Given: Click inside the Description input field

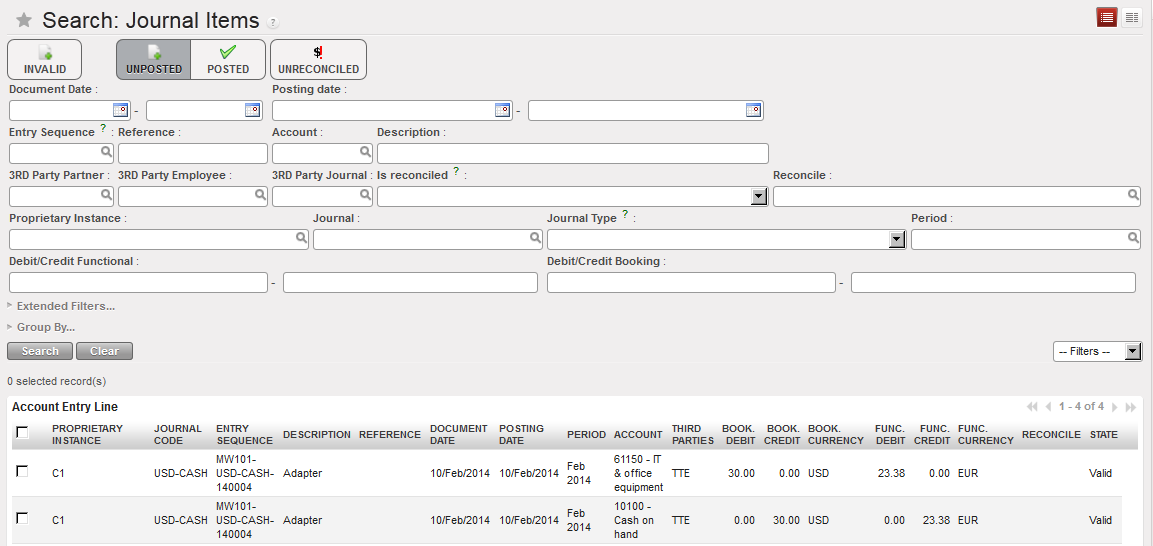Looking at the screenshot, I should [572, 153].
